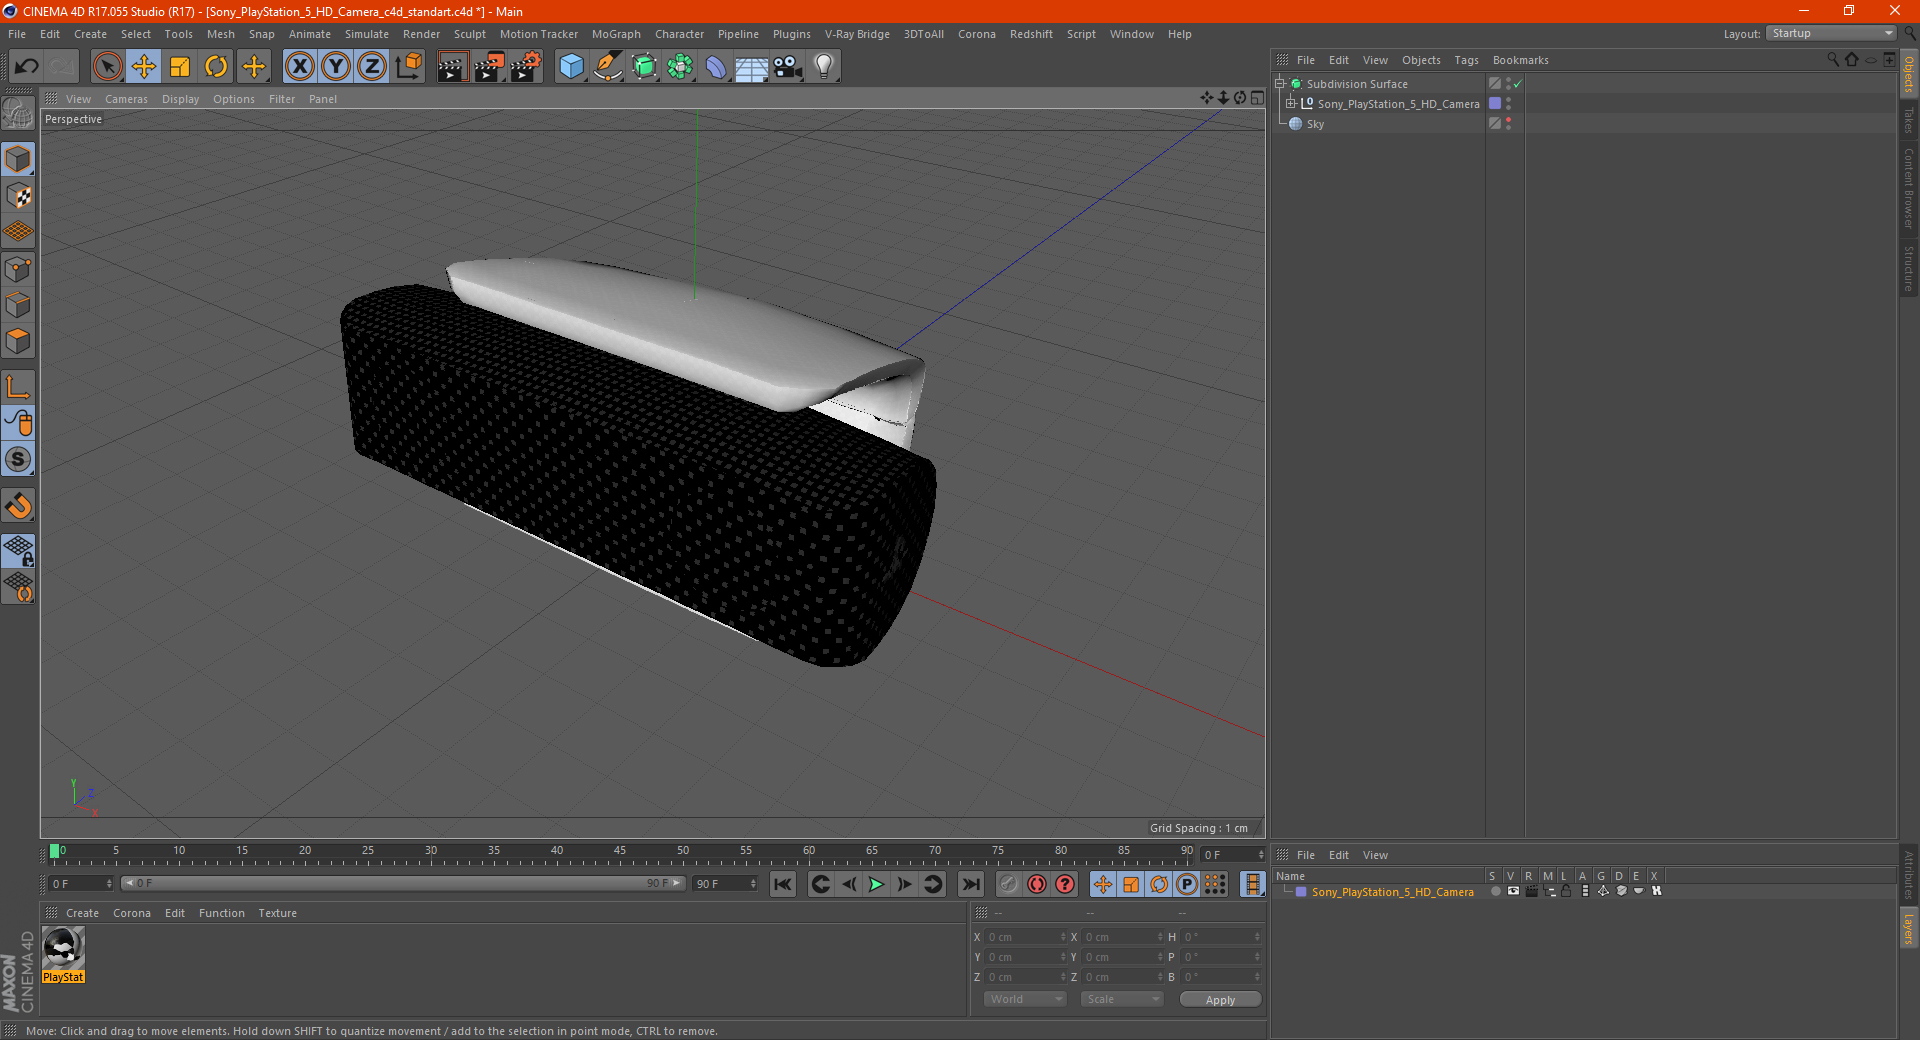Toggle coordinate system icon
The width and height of the screenshot is (1920, 1040).
(408, 67)
